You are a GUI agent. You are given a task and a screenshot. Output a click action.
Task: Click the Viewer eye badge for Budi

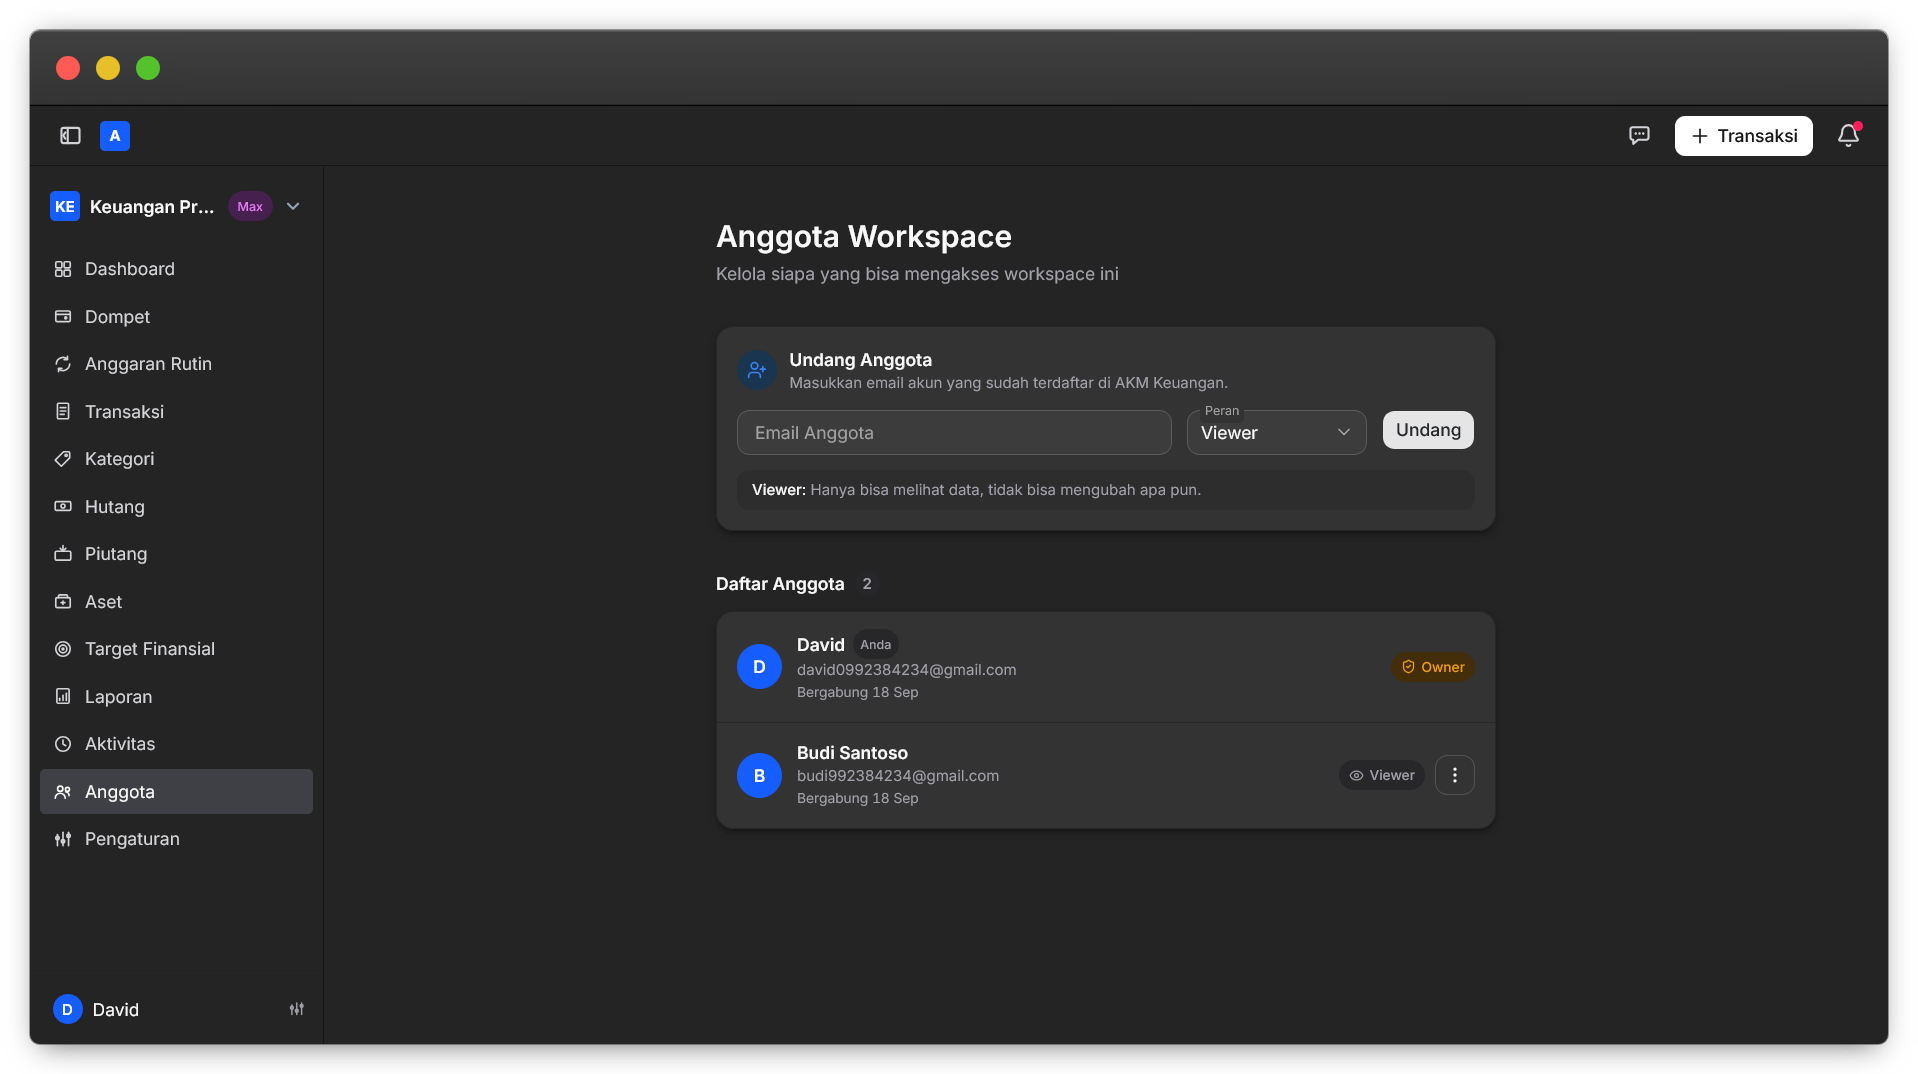[x=1382, y=776]
